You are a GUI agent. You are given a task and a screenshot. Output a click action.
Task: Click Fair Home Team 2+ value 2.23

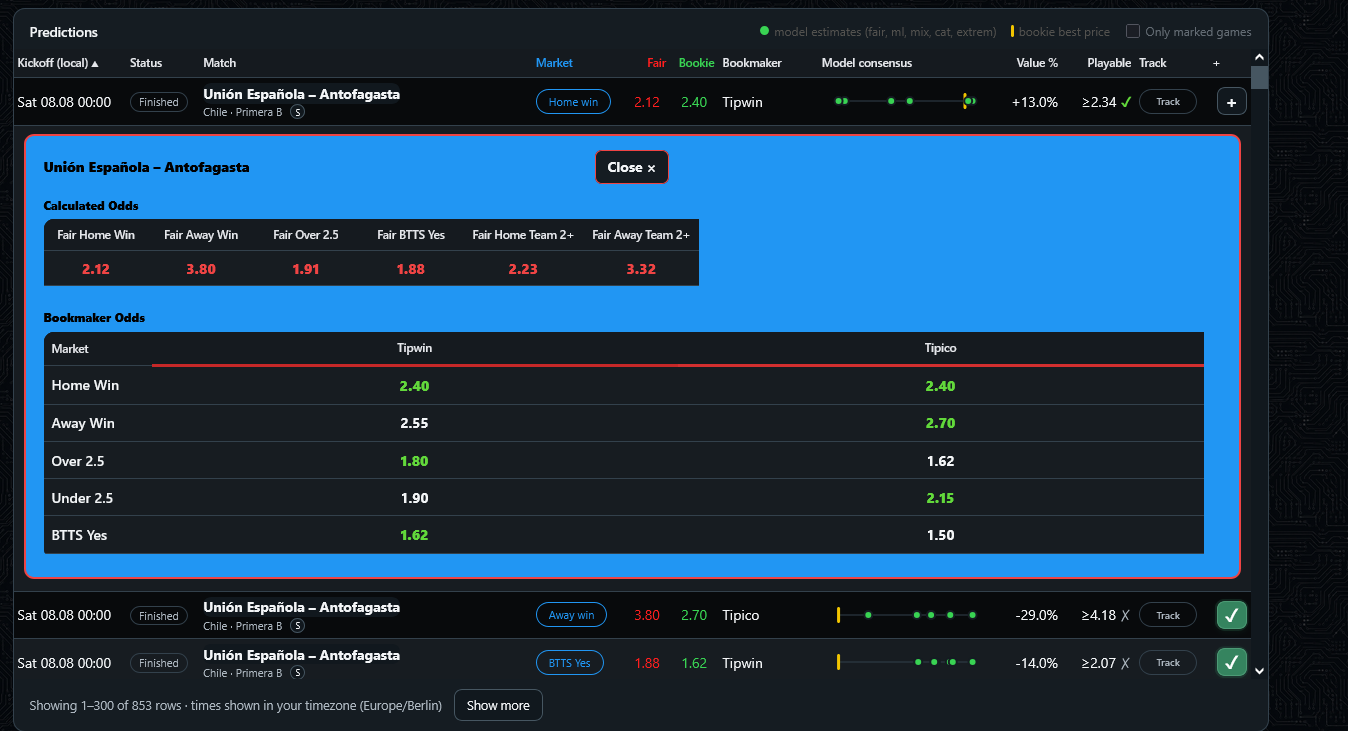(x=523, y=269)
